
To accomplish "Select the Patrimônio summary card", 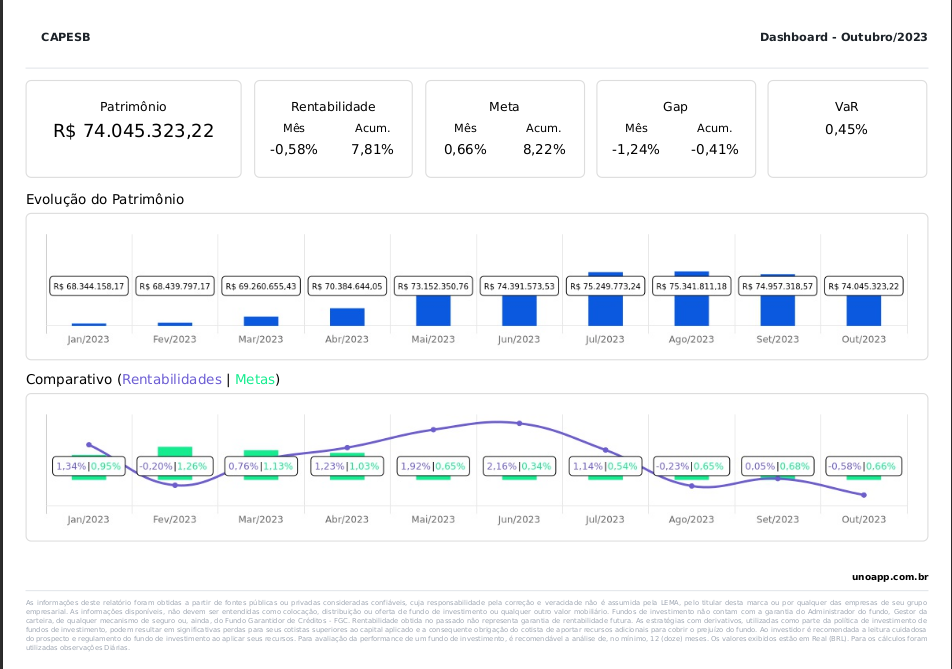I will coord(133,129).
